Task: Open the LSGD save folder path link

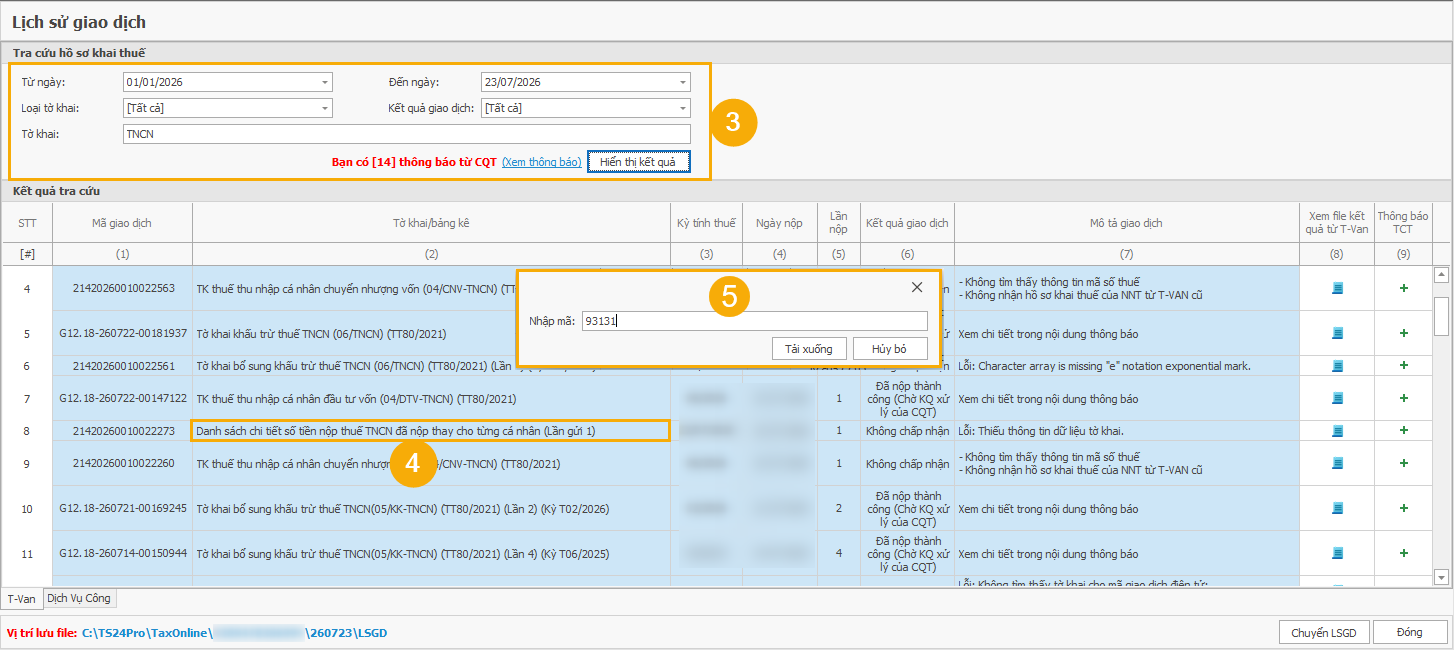Action: [x=234, y=633]
